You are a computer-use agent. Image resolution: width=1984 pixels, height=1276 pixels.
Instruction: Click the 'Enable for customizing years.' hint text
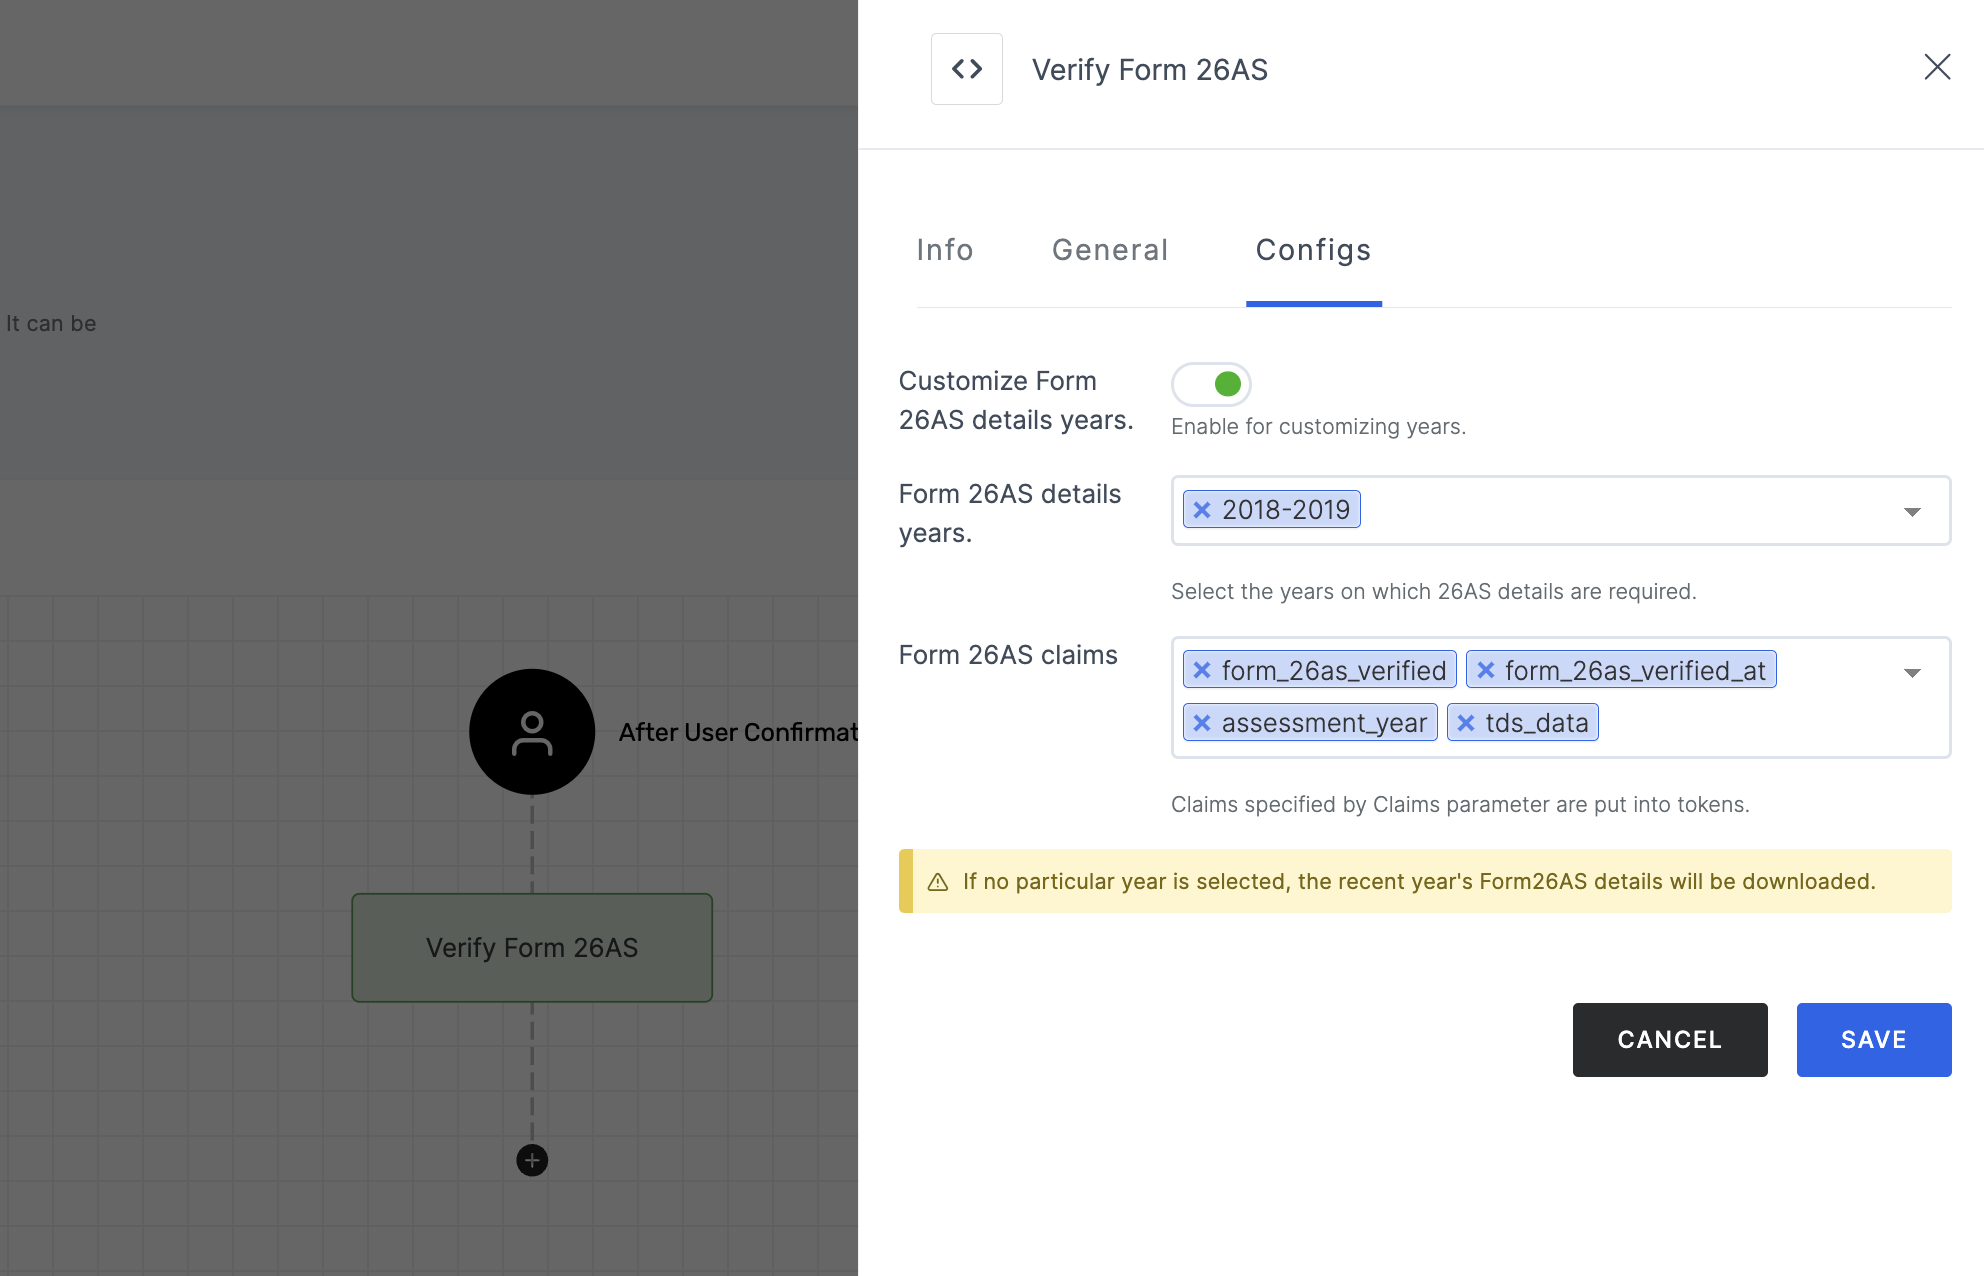coord(1318,427)
